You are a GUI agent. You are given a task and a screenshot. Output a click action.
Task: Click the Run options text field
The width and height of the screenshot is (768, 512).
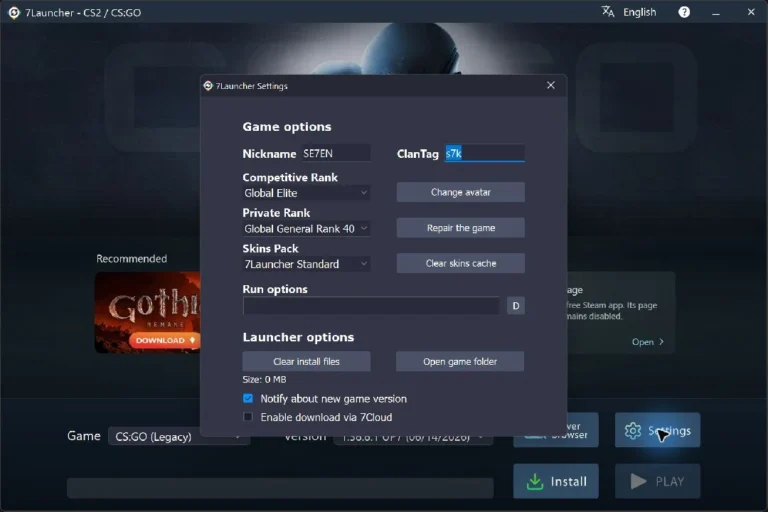tap(371, 306)
